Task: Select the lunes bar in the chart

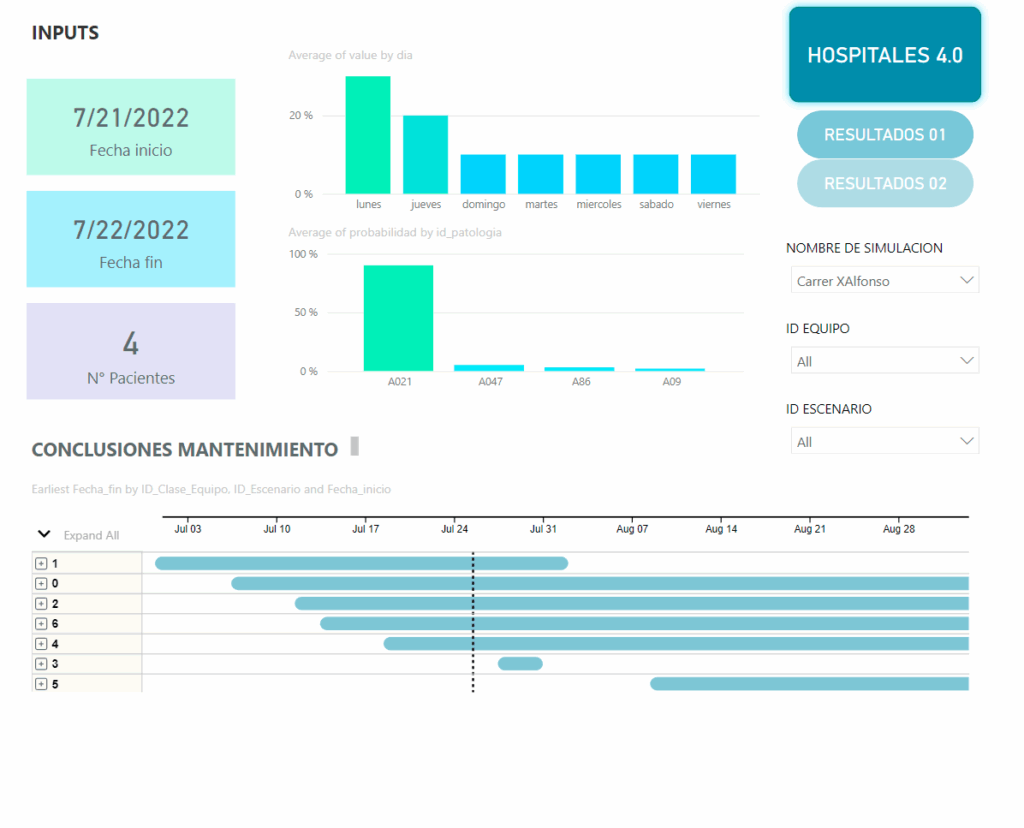Action: (x=368, y=135)
